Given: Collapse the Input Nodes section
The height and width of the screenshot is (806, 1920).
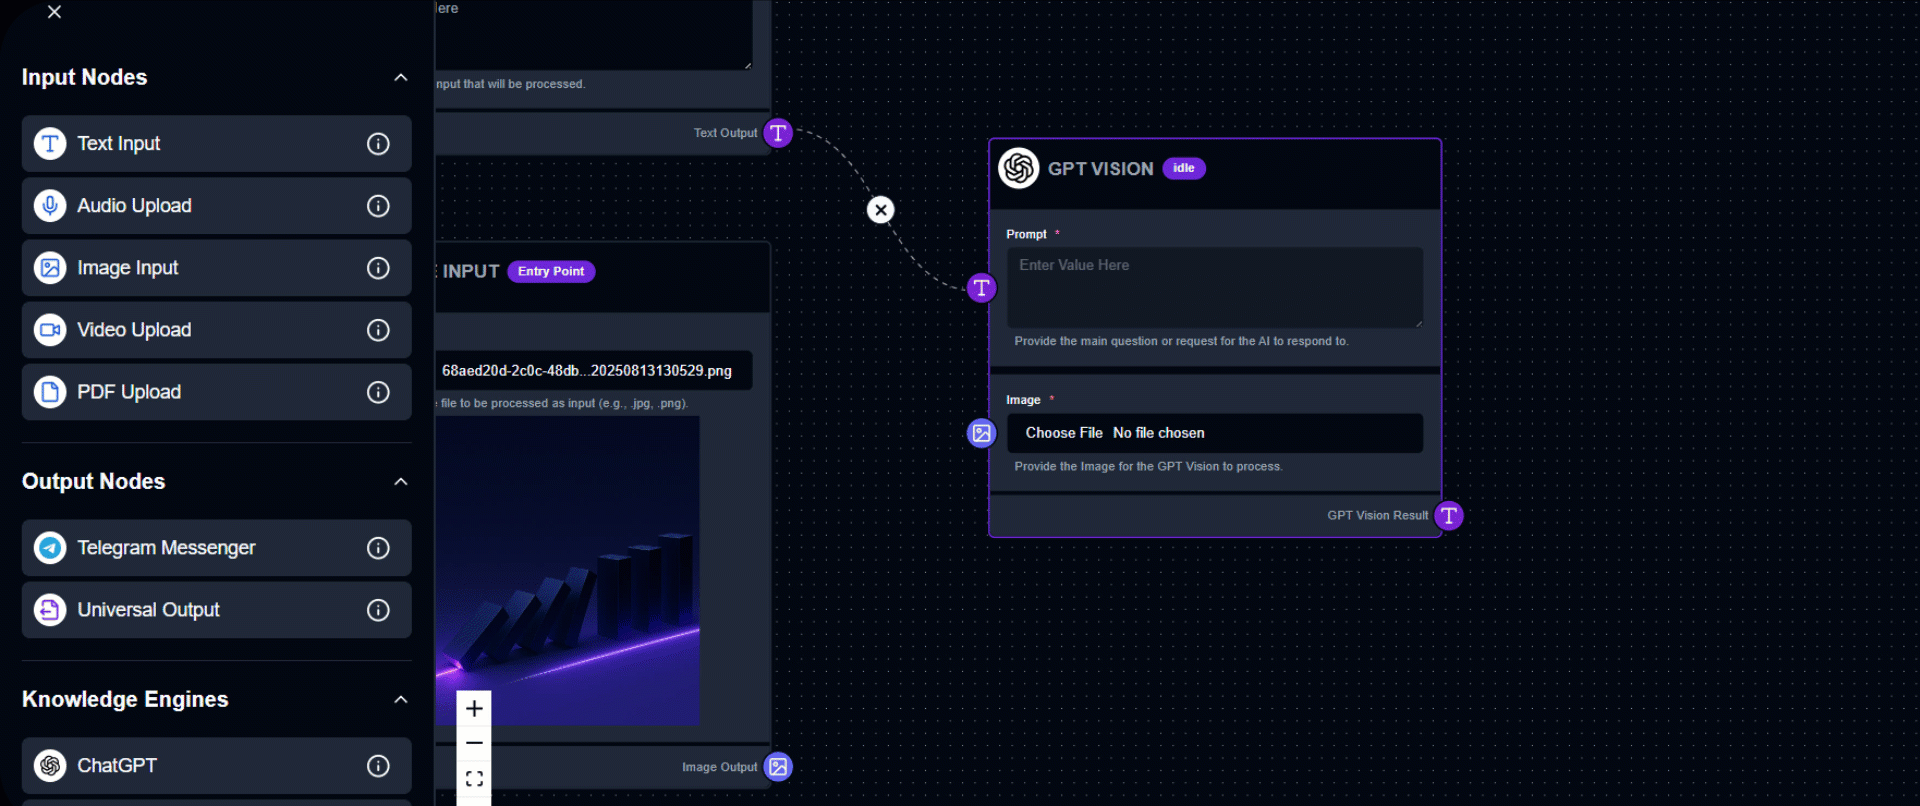Looking at the screenshot, I should pos(401,78).
